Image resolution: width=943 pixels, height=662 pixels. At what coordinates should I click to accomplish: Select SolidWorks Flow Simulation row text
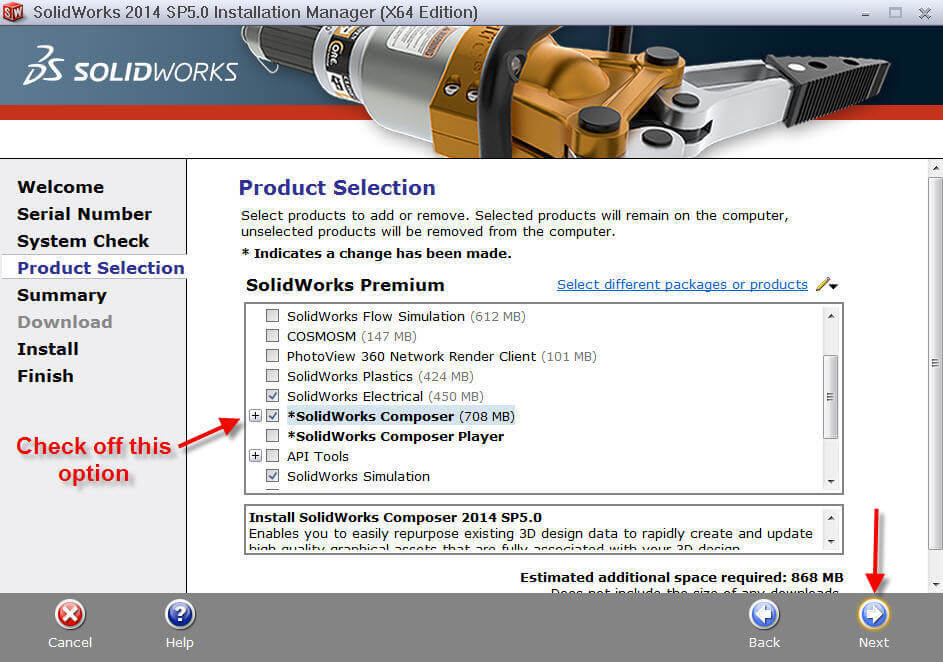coord(406,316)
